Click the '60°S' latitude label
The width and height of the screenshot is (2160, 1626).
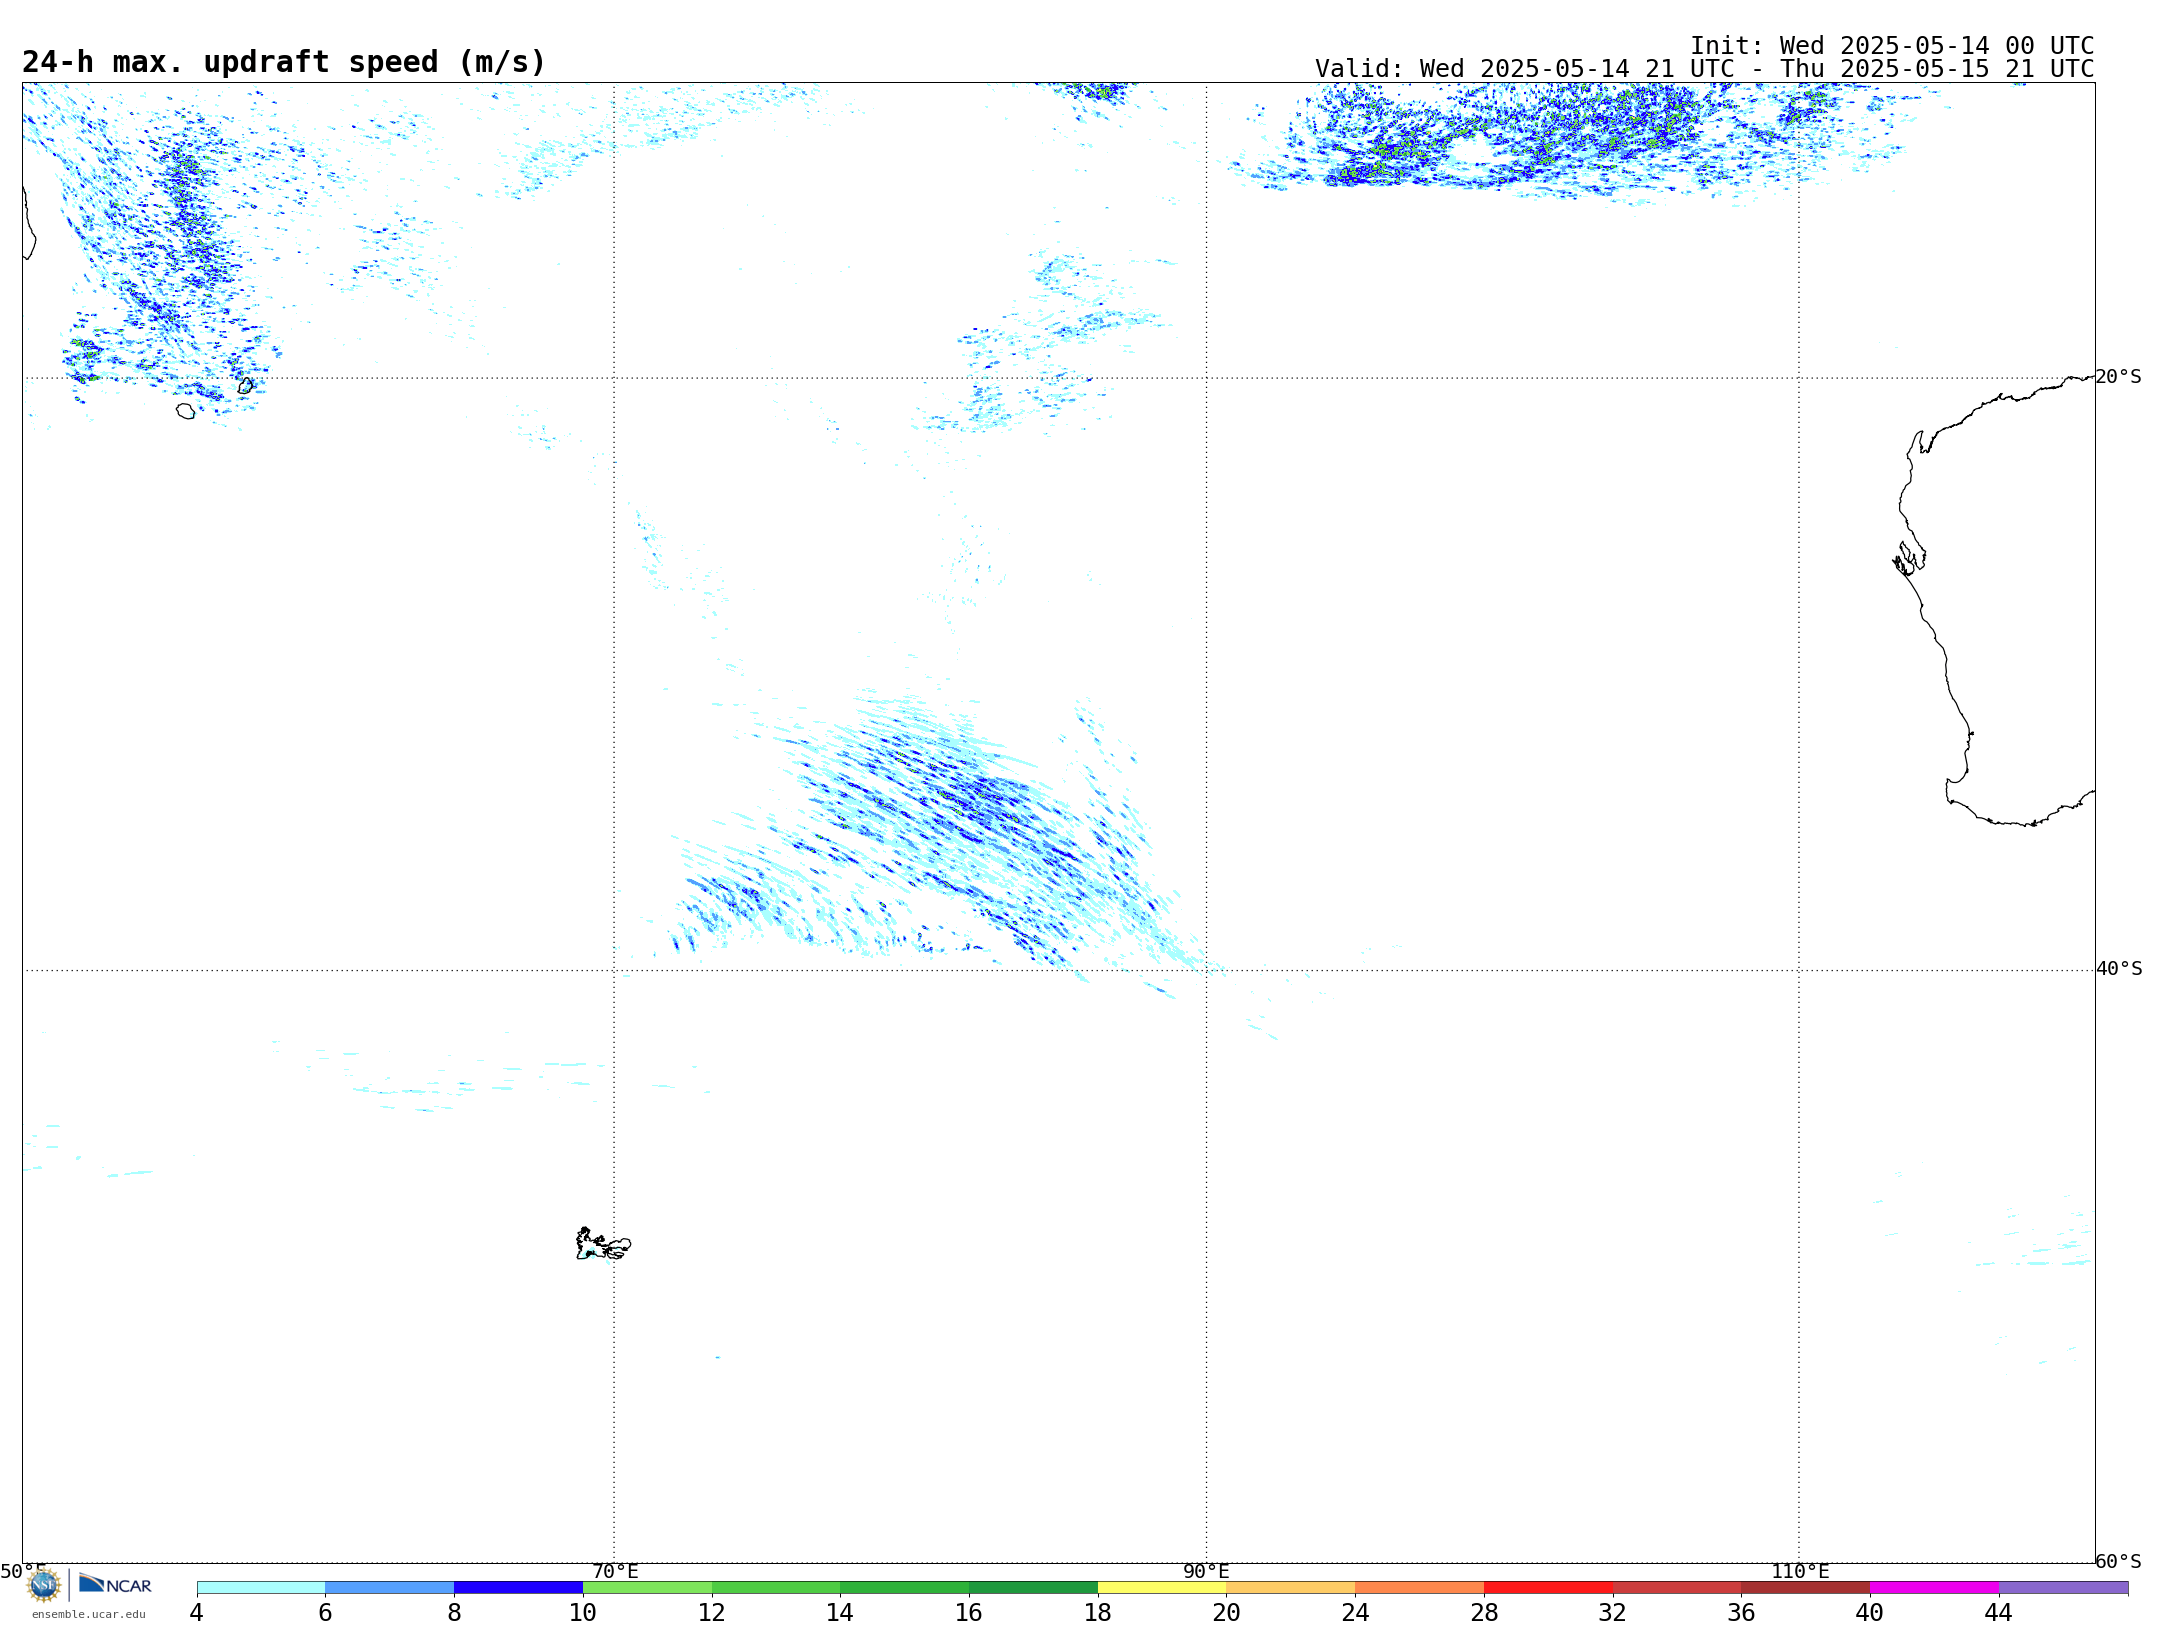click(2119, 1561)
